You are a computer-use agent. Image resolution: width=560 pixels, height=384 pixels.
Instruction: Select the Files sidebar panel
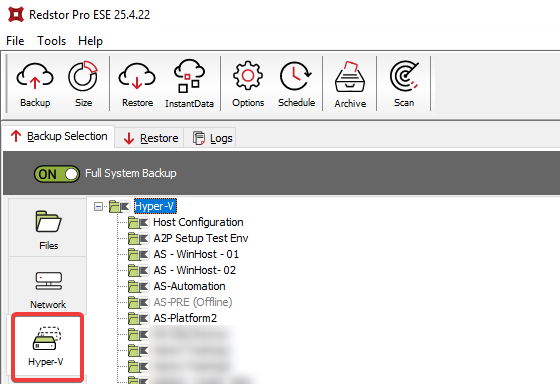pos(49,228)
